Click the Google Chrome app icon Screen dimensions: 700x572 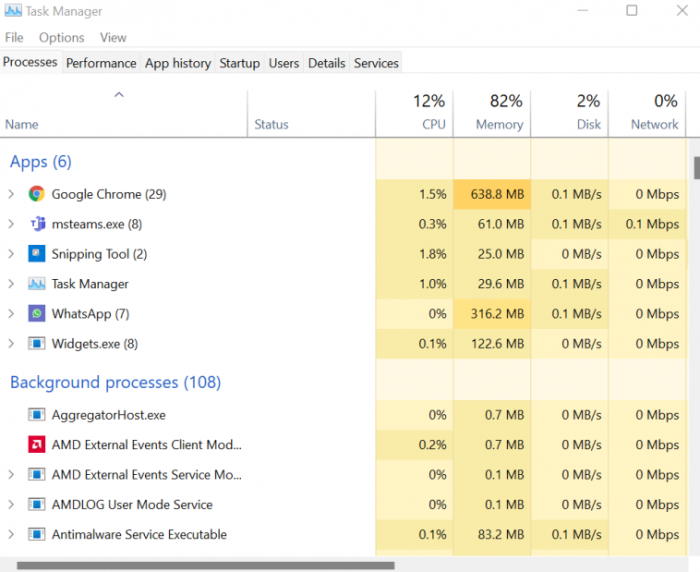click(x=37, y=194)
